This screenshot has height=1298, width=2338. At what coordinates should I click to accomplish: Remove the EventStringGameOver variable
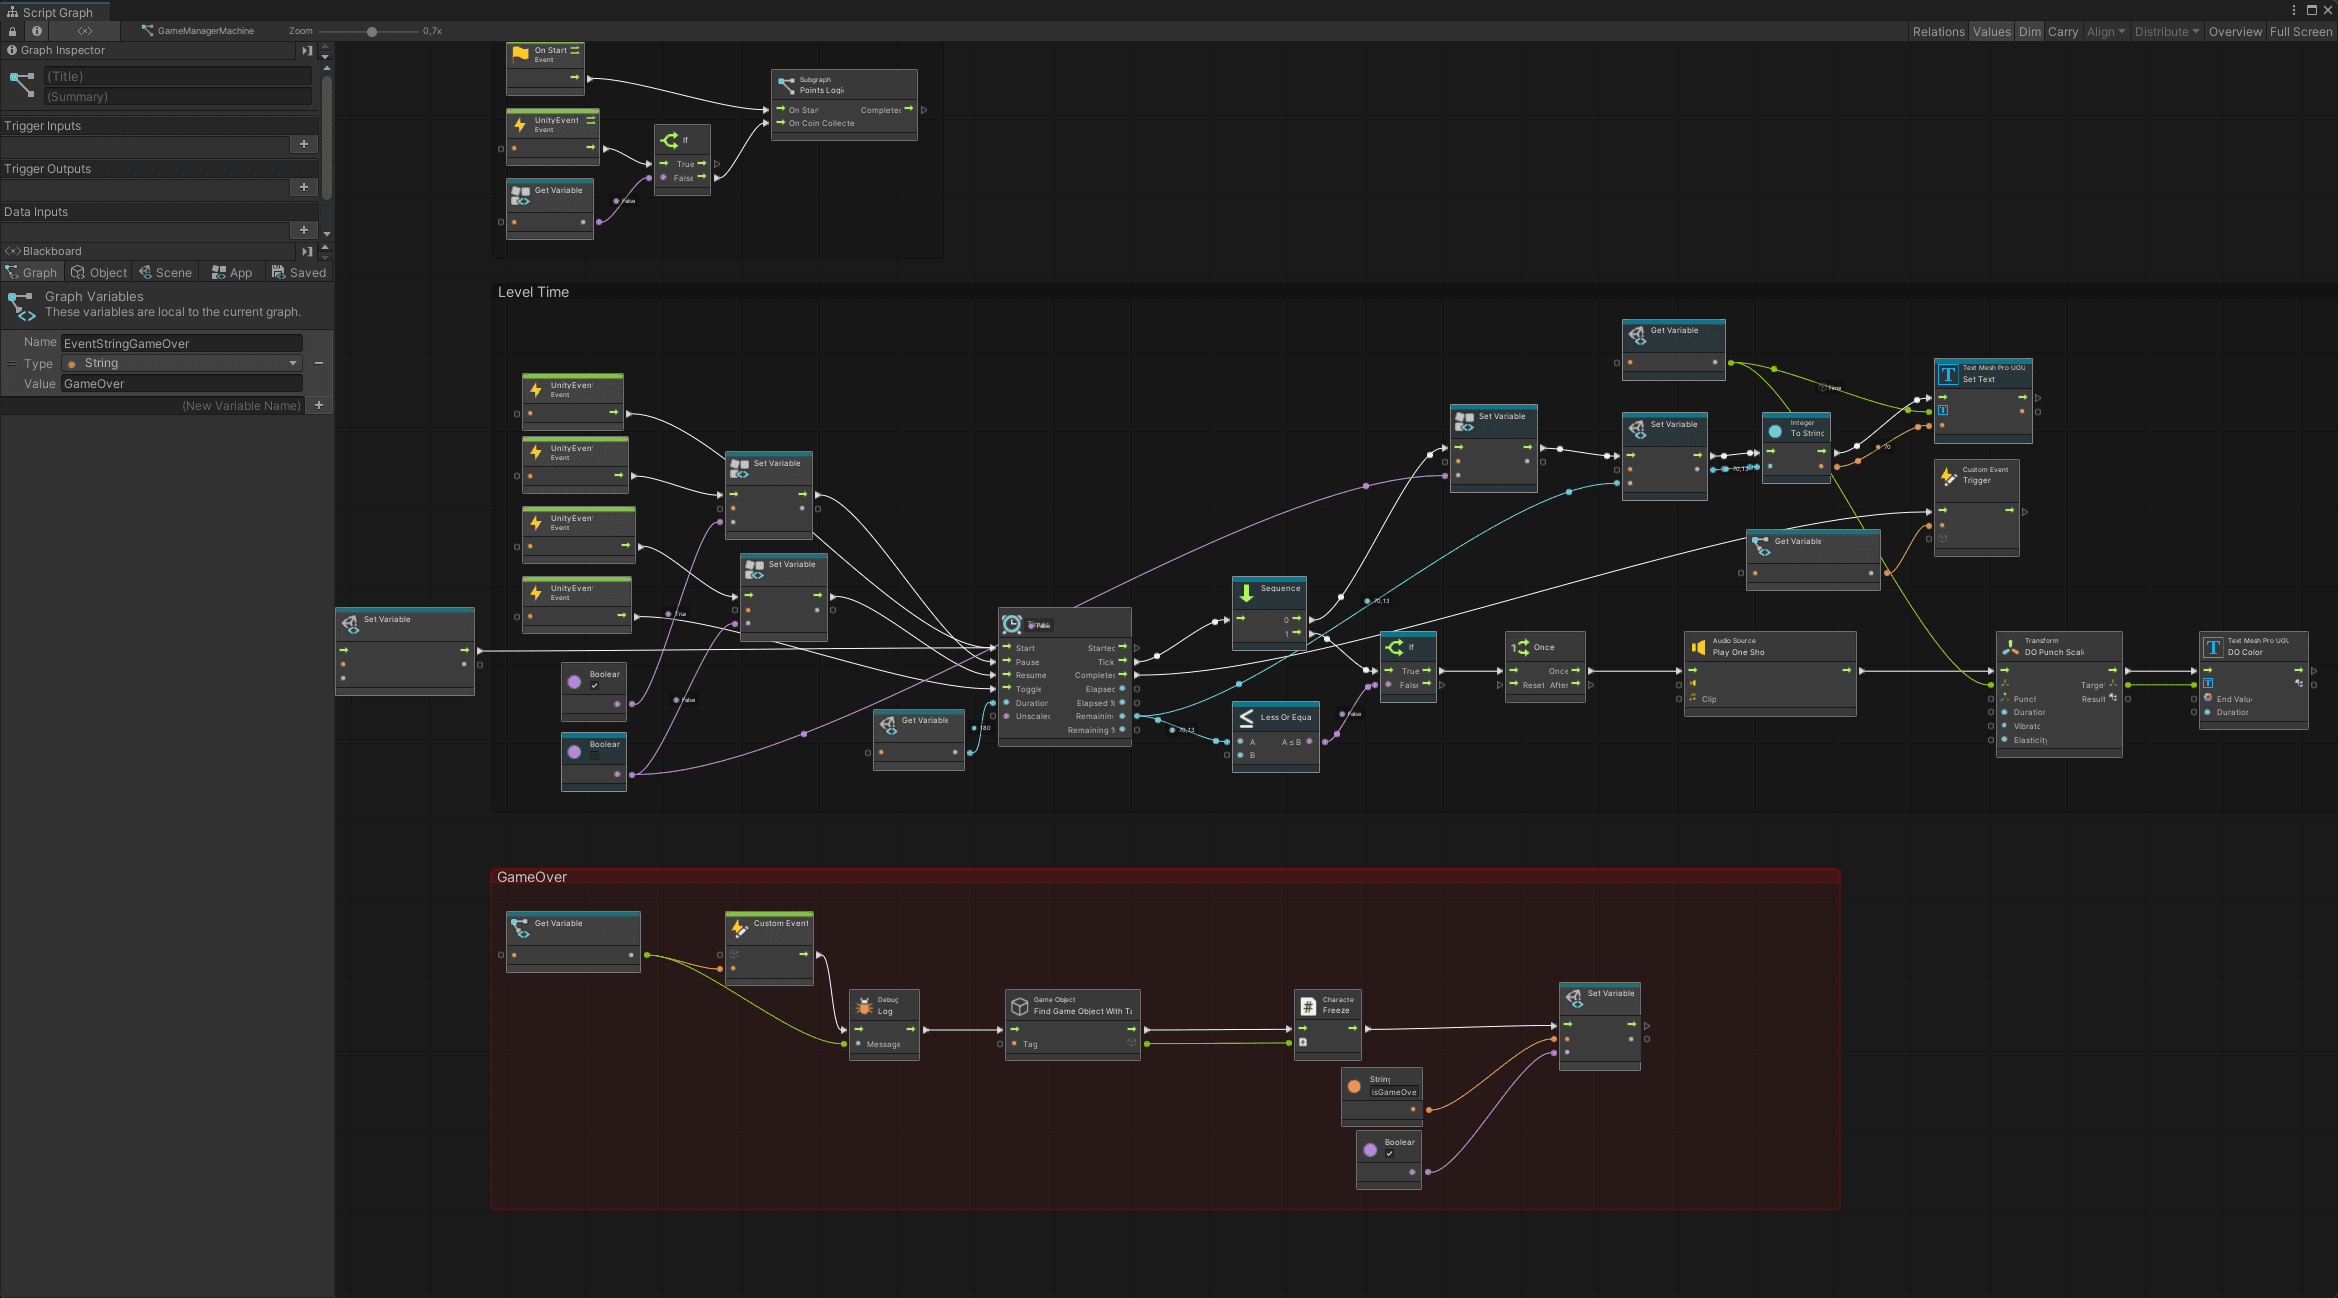[319, 364]
